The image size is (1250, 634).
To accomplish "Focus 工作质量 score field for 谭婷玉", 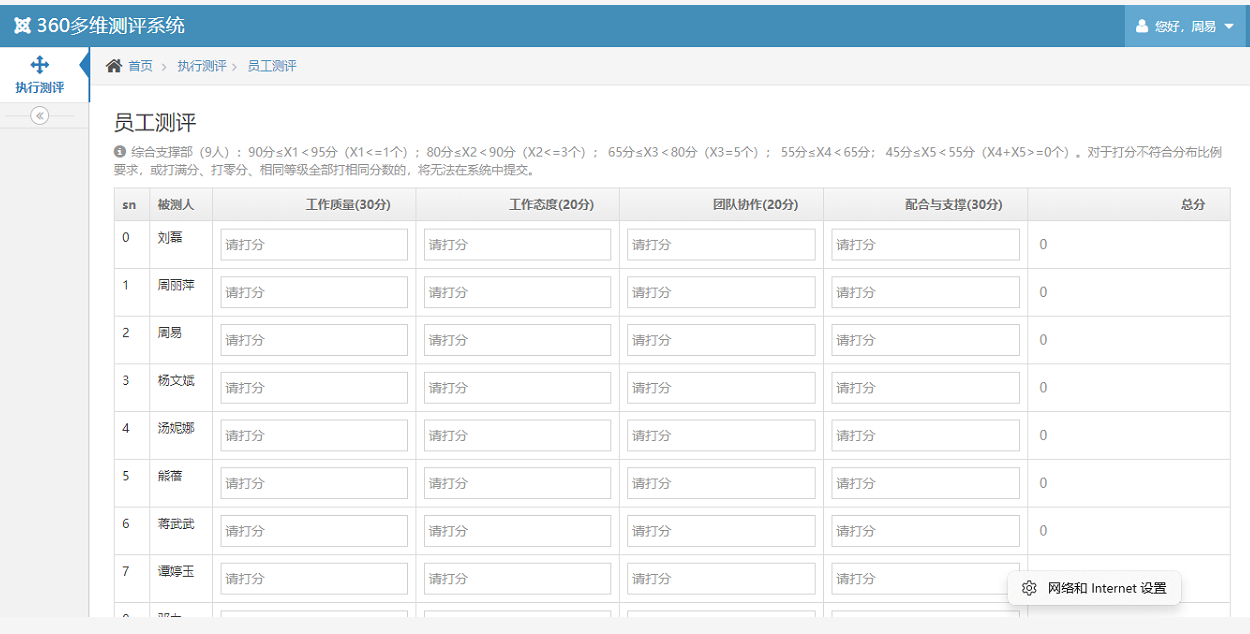I will click(x=314, y=578).
